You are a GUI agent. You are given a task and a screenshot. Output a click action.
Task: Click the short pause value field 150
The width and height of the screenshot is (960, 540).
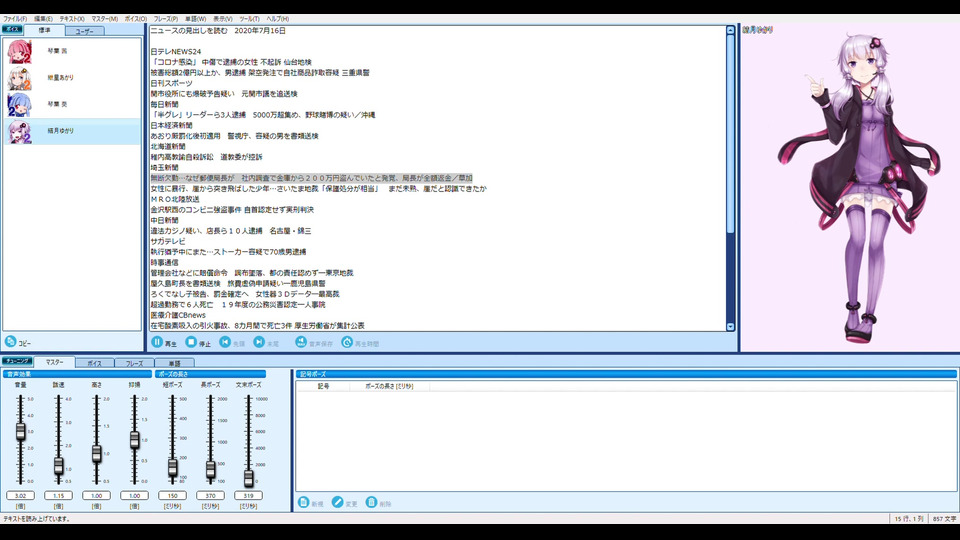(x=172, y=495)
